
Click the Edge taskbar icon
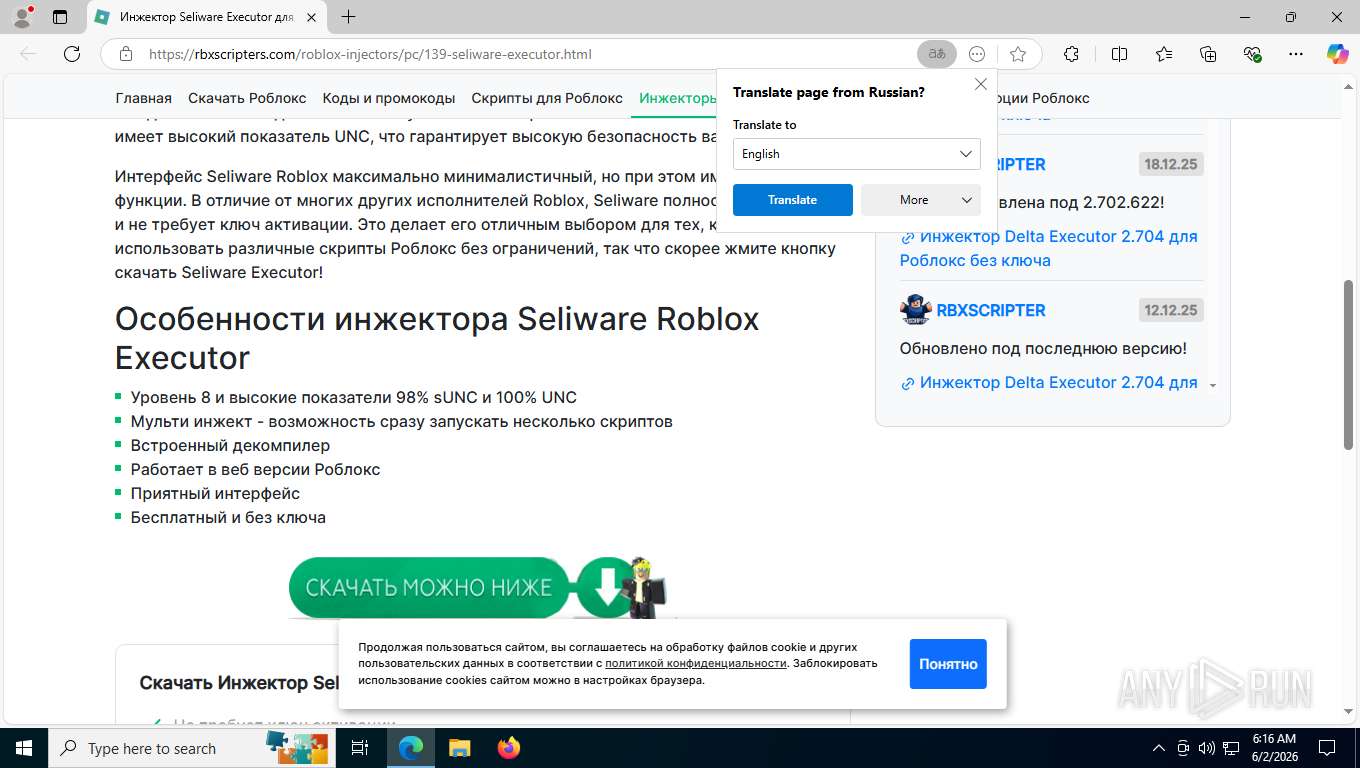pyautogui.click(x=411, y=748)
